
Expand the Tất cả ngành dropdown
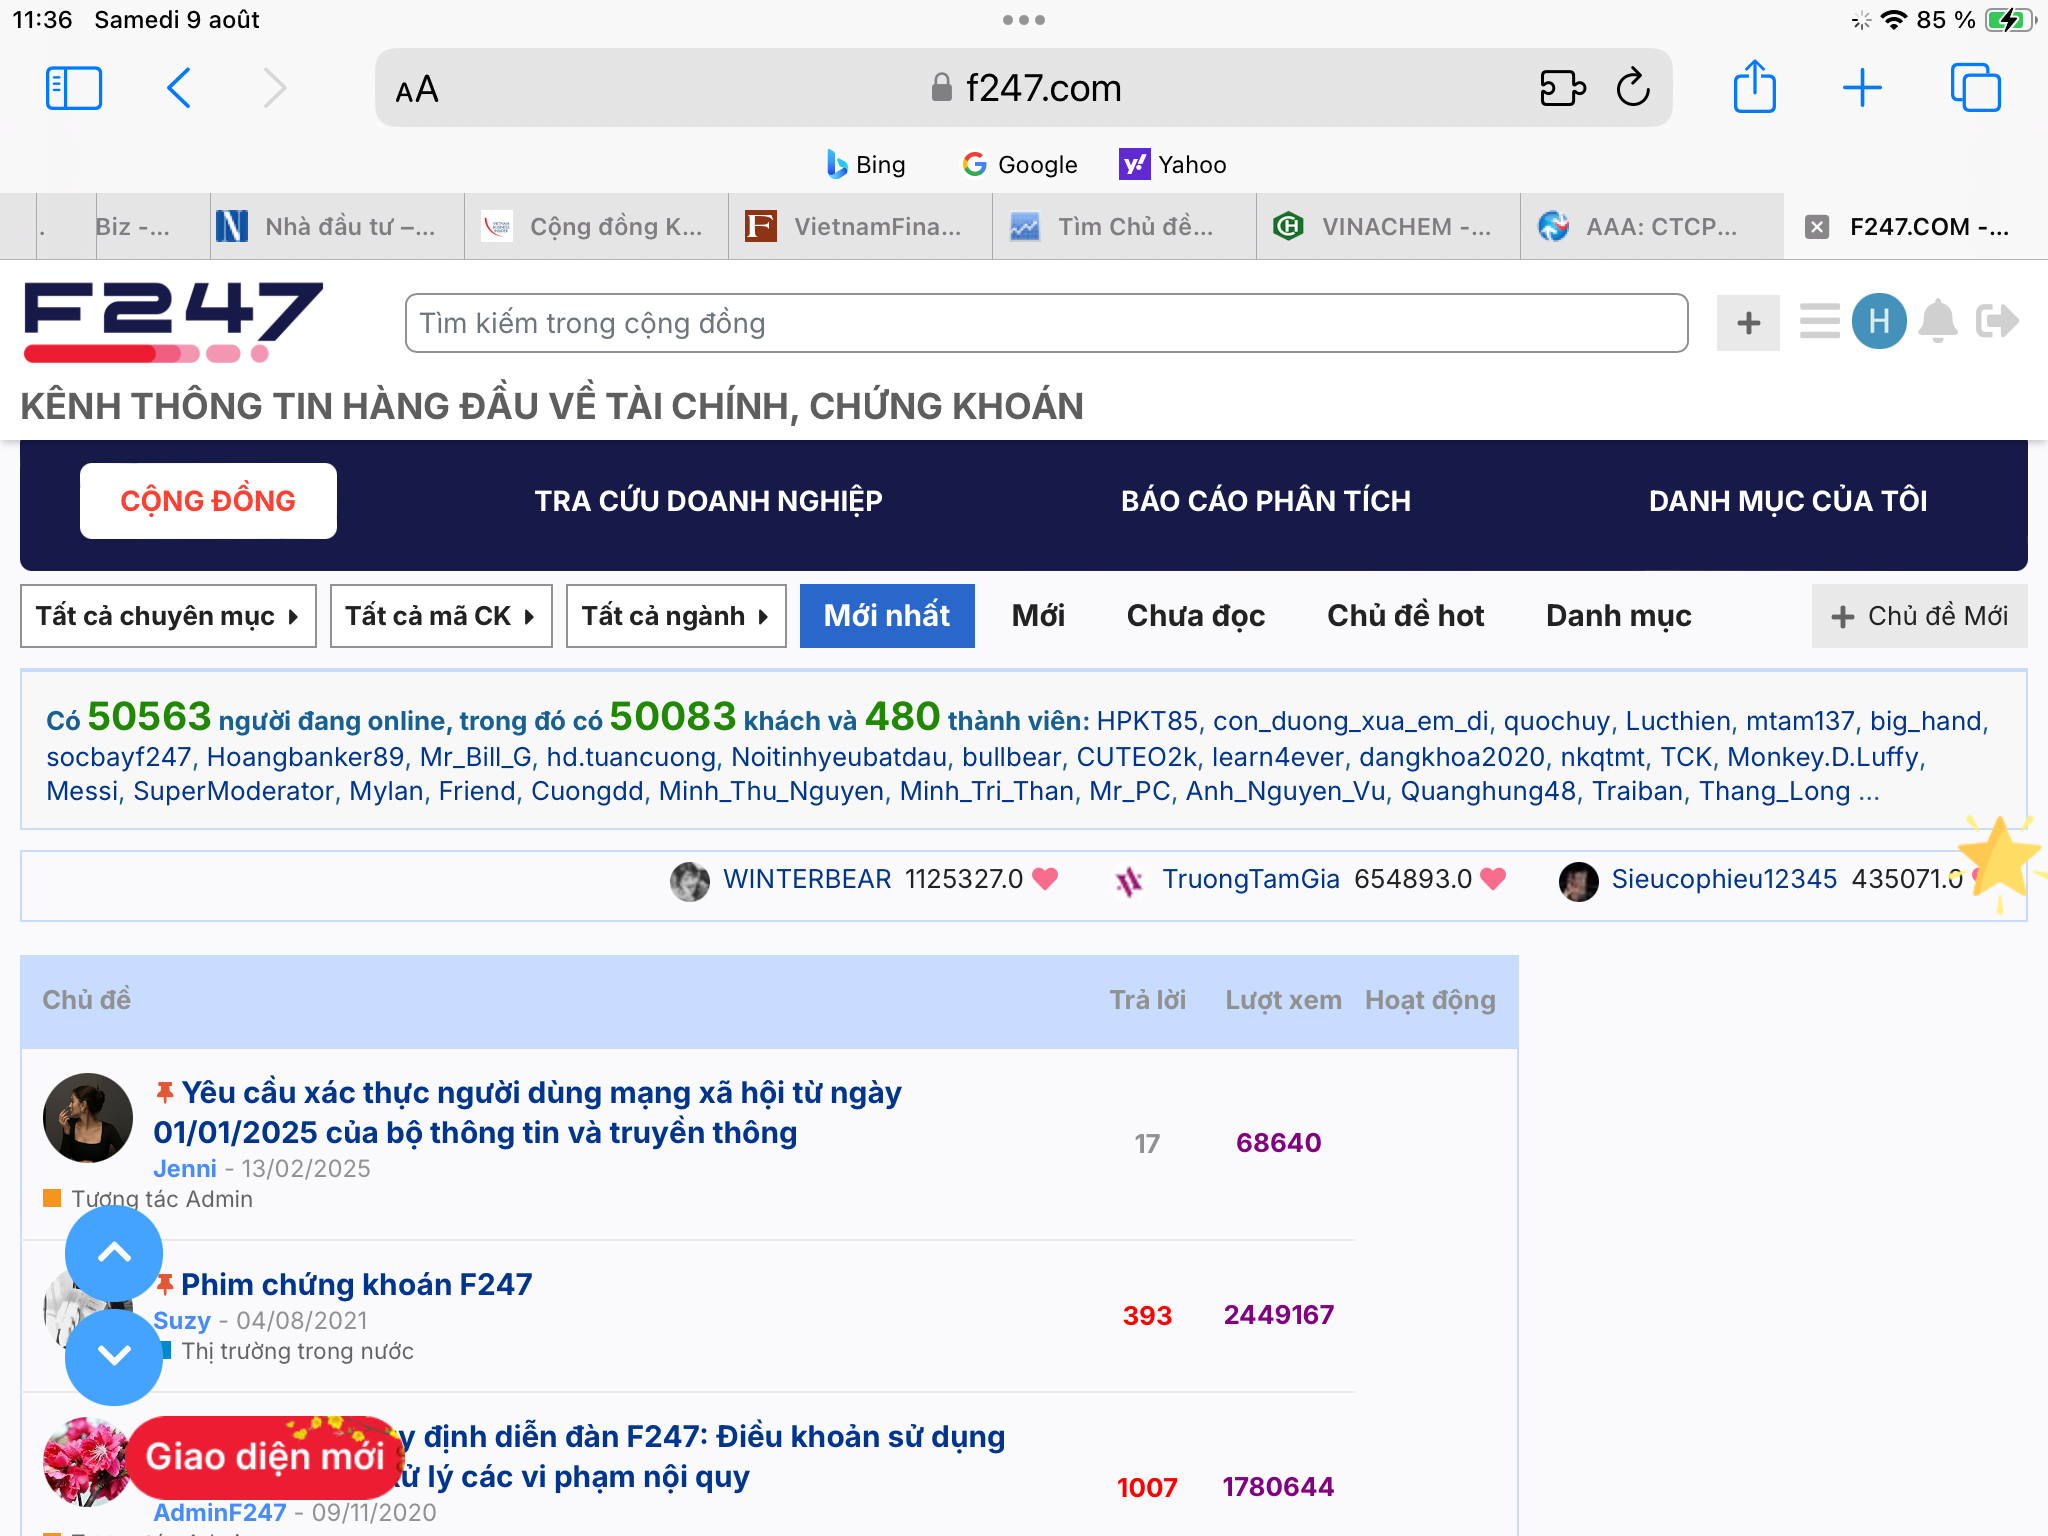(676, 616)
